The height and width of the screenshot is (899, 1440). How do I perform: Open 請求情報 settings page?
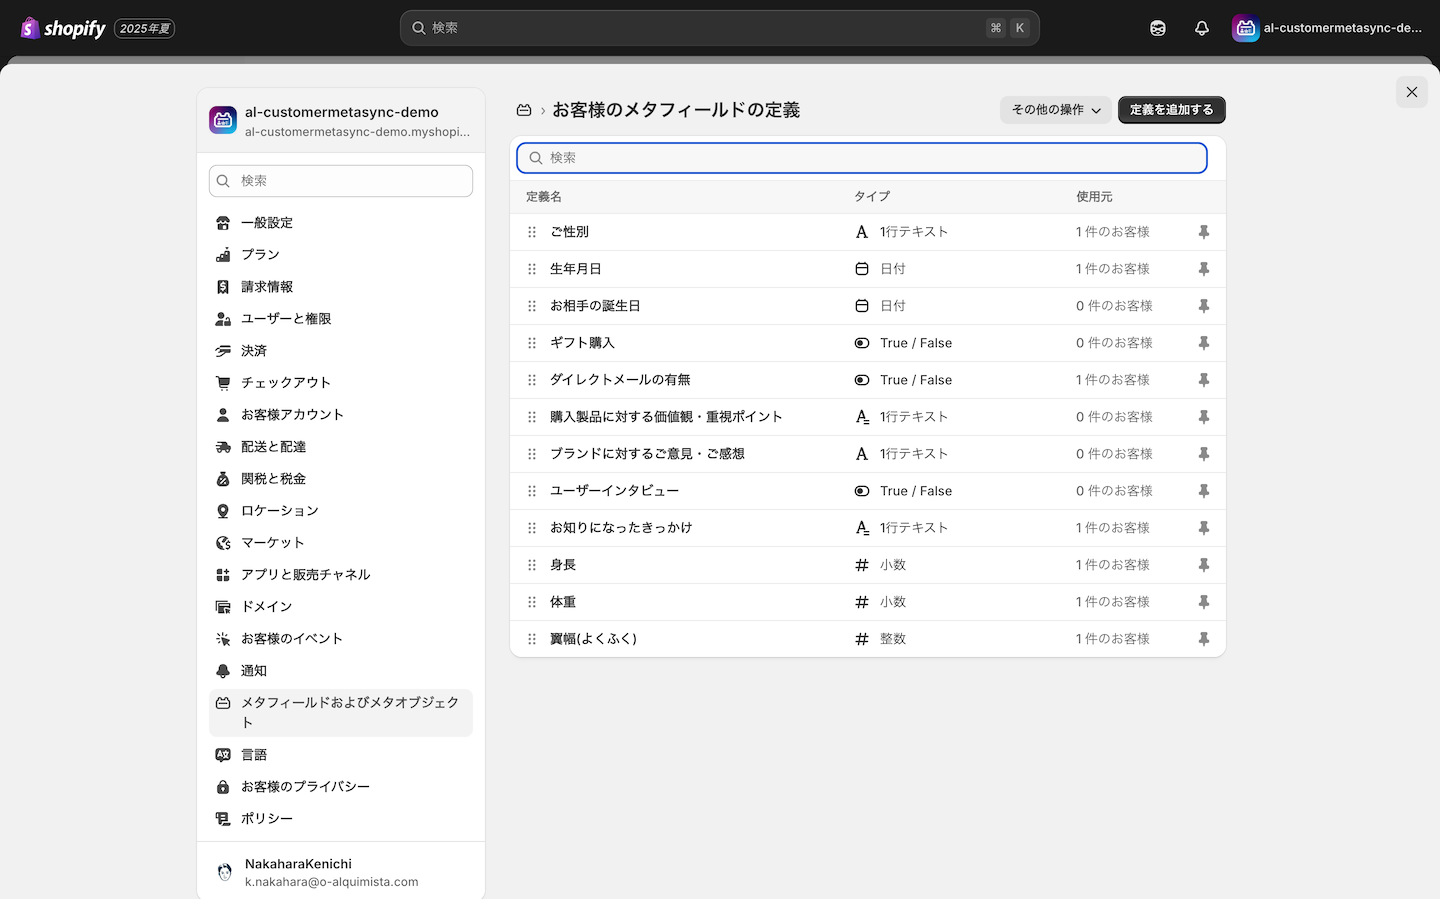[341, 287]
